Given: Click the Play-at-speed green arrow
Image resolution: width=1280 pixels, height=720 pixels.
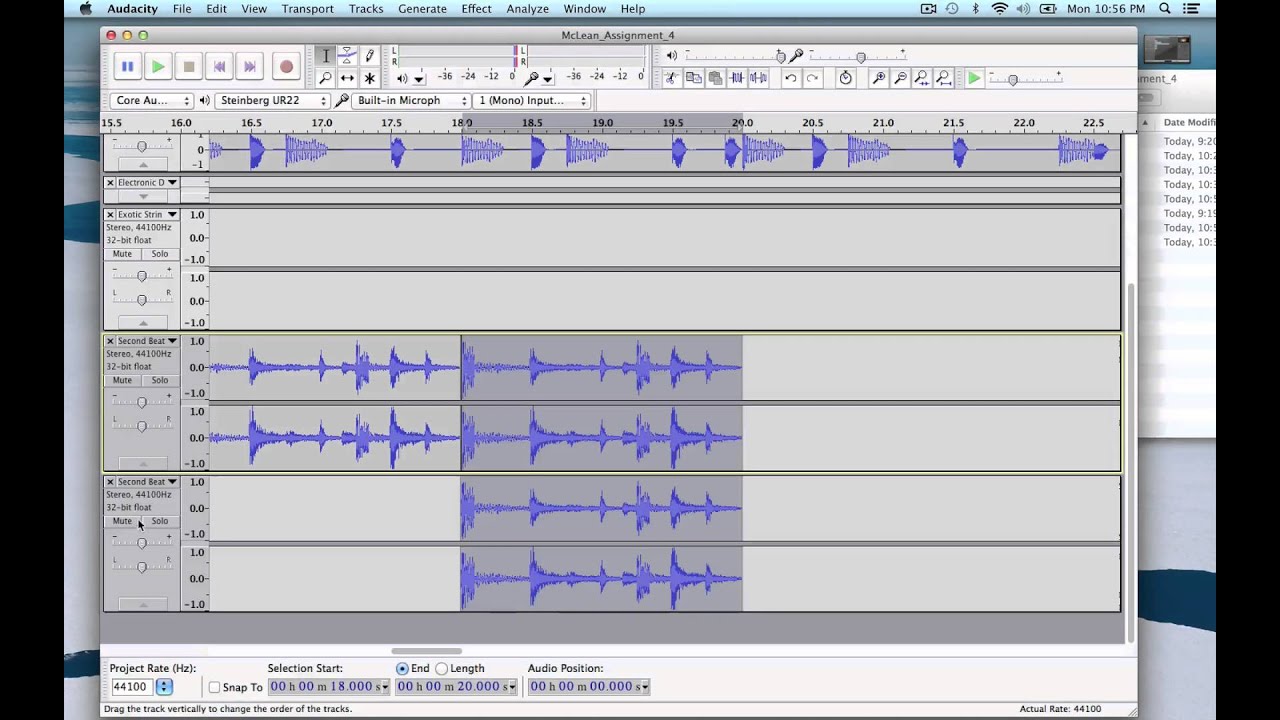Looking at the screenshot, I should 974,78.
